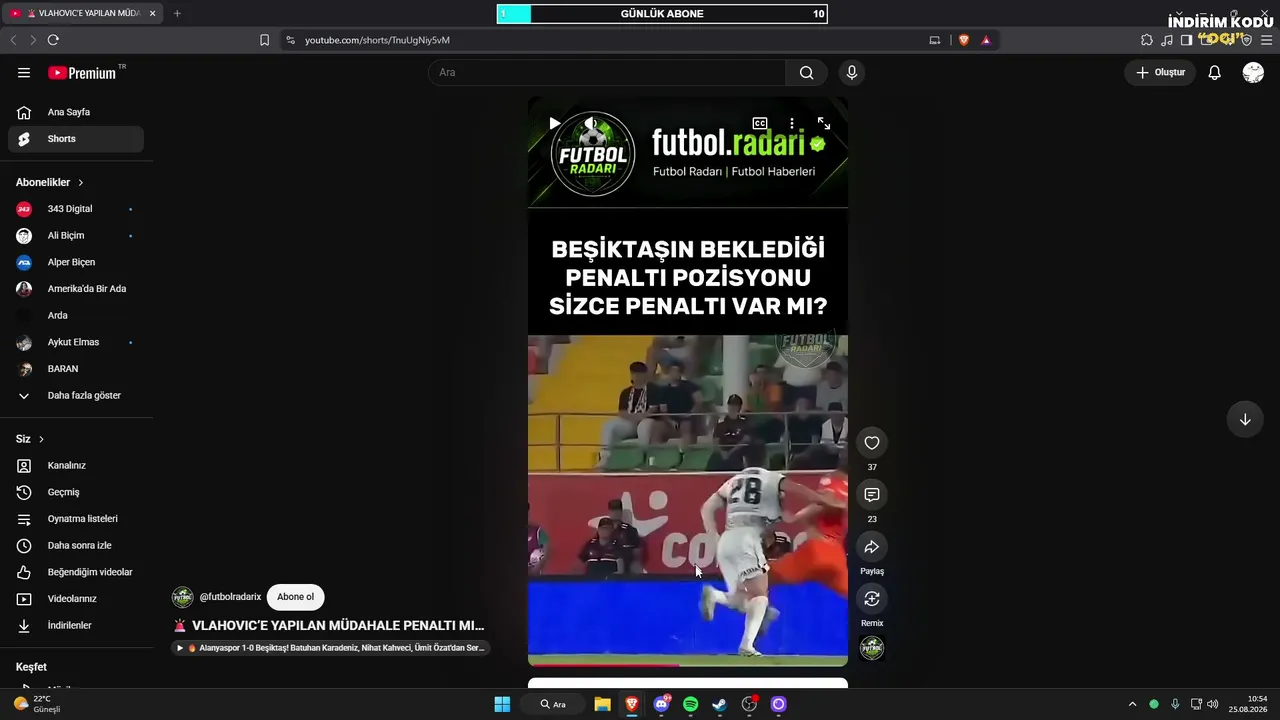1280x720 pixels.
Task: Mute the Short with the volume icon
Action: tap(590, 123)
